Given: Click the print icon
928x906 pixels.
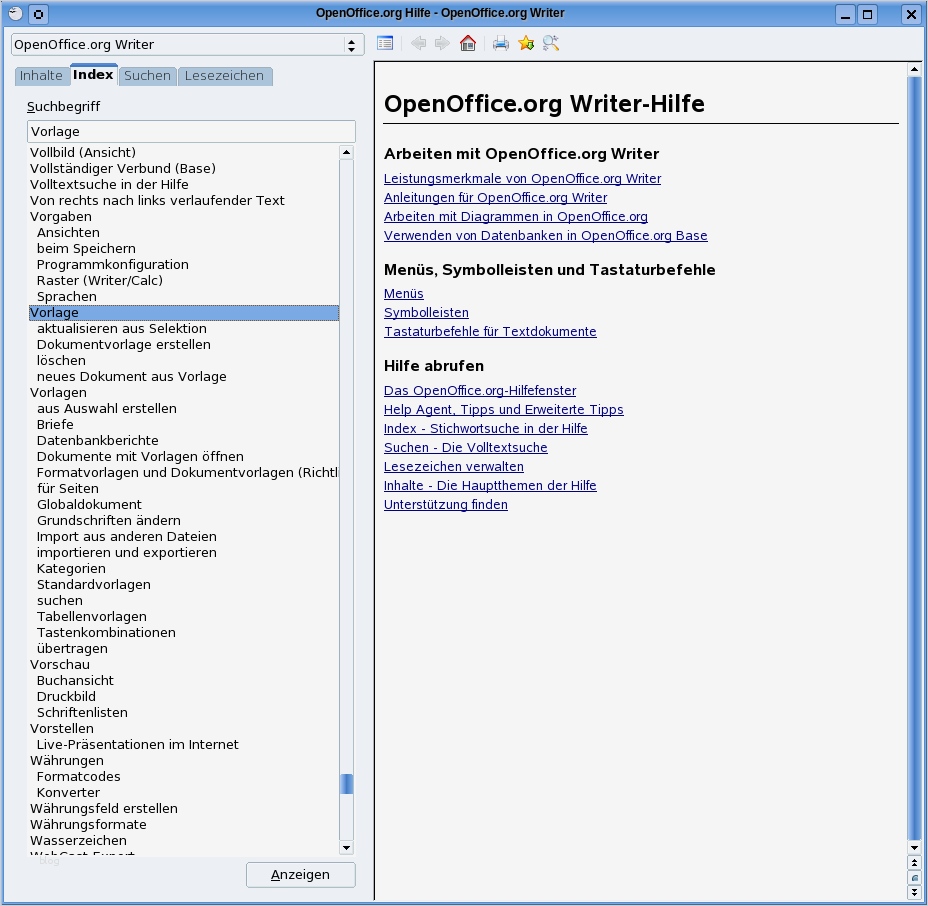Looking at the screenshot, I should tap(501, 43).
